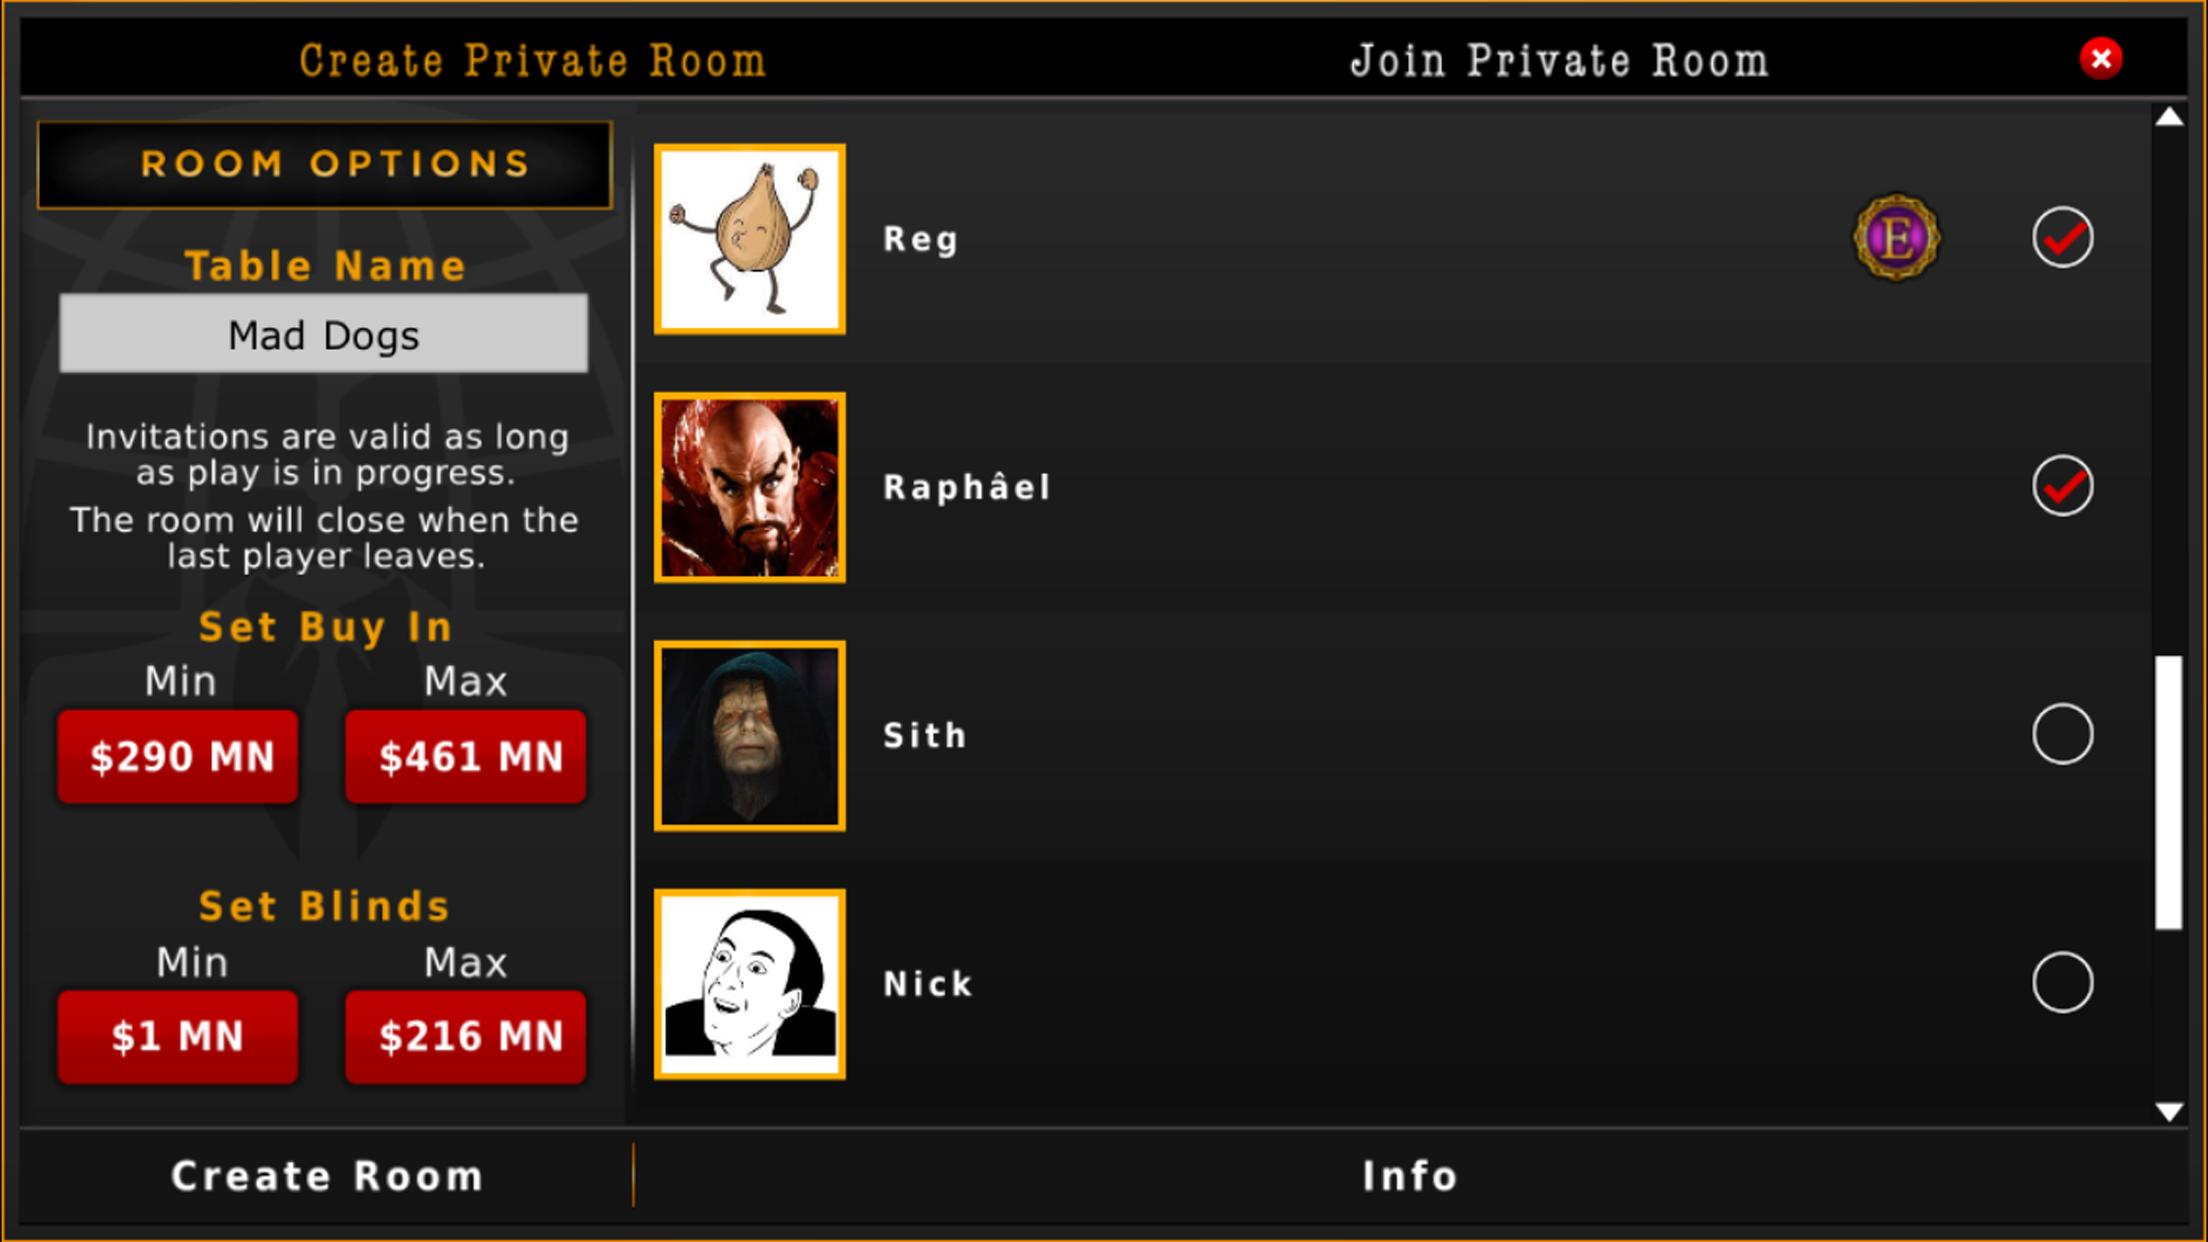Image resolution: width=2208 pixels, height=1242 pixels.
Task: Select Sith's invite circle
Action: [2062, 734]
